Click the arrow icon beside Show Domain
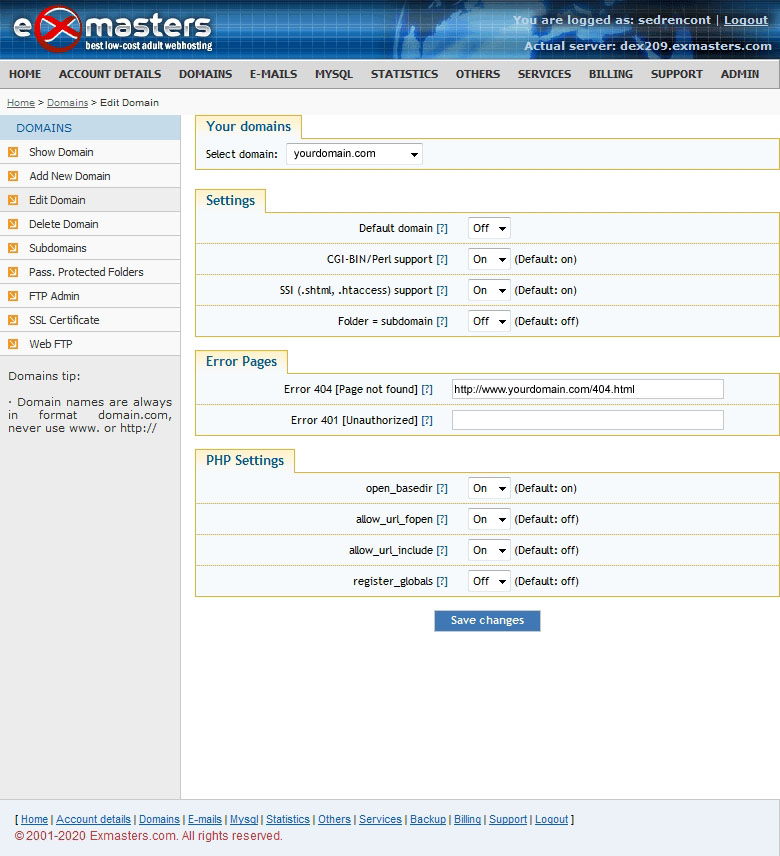The width and height of the screenshot is (780, 856). pos(13,152)
